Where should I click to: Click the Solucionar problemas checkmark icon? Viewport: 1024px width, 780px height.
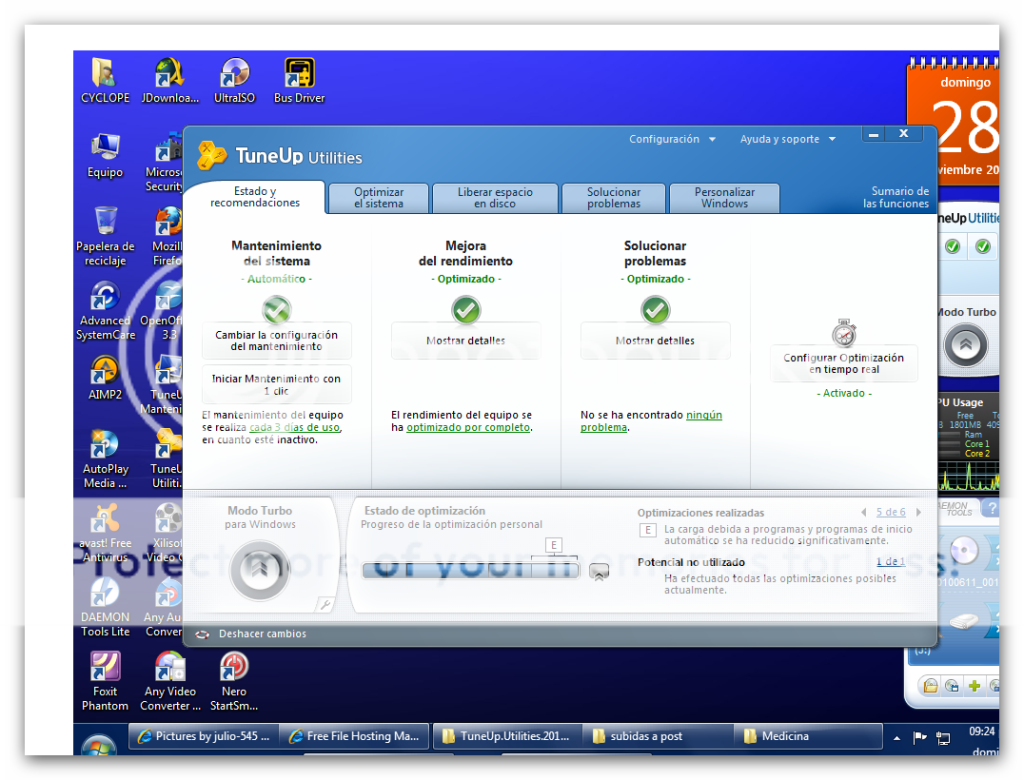[x=655, y=310]
